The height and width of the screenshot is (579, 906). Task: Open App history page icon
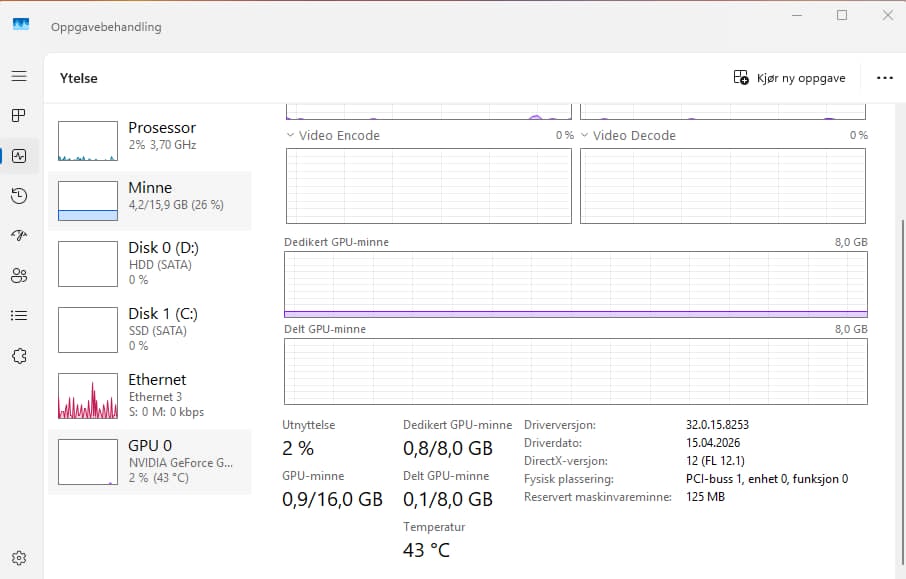tap(19, 196)
